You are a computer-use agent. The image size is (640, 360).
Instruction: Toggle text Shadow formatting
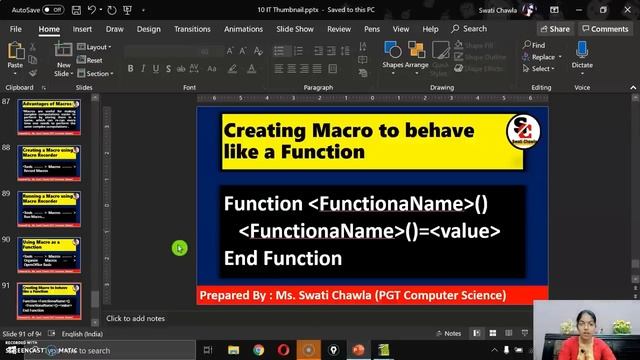(168, 69)
